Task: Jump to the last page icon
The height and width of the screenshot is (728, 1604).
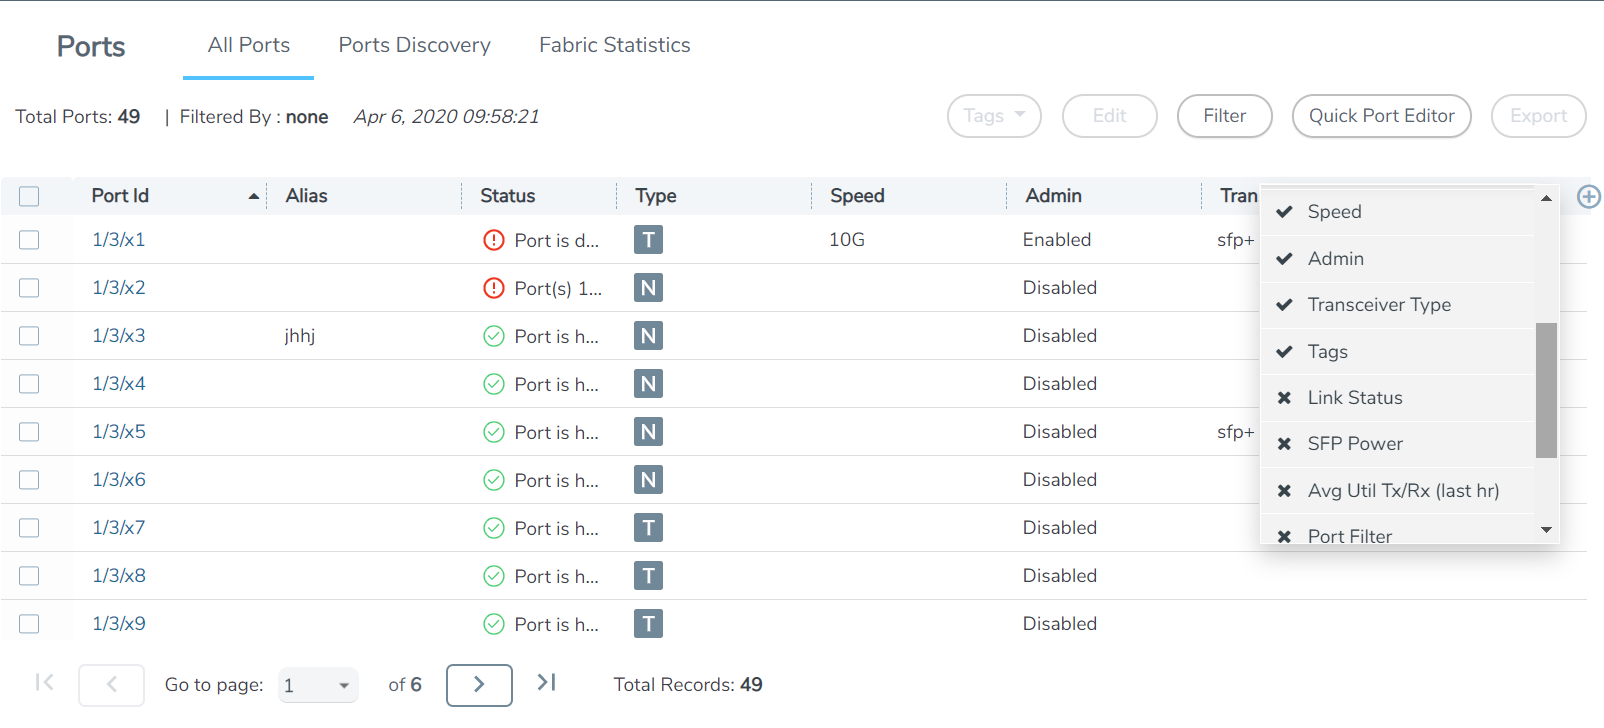Action: click(546, 683)
